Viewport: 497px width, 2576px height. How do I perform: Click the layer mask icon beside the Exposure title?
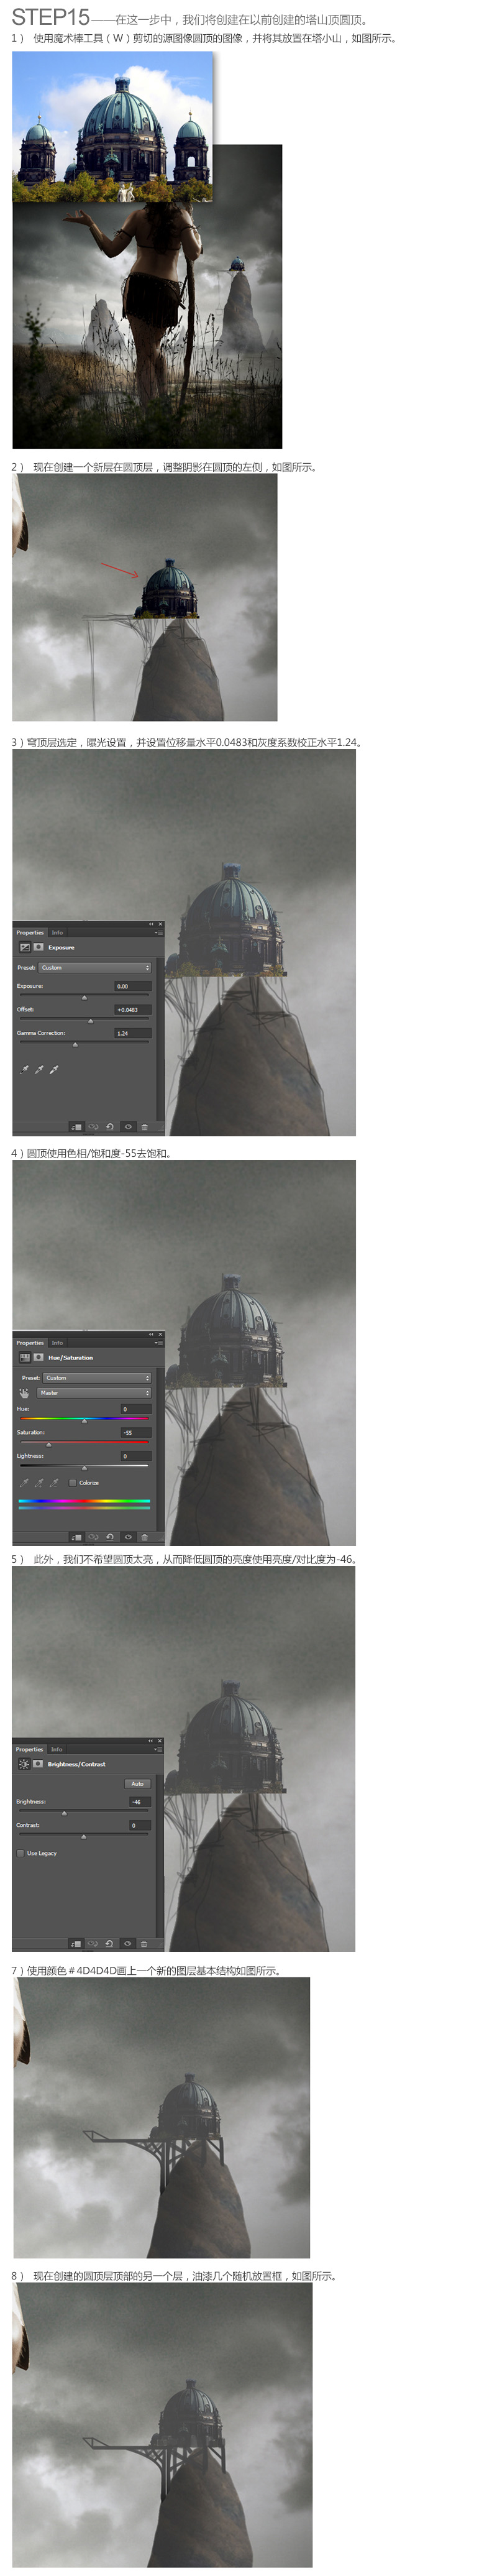[39, 947]
